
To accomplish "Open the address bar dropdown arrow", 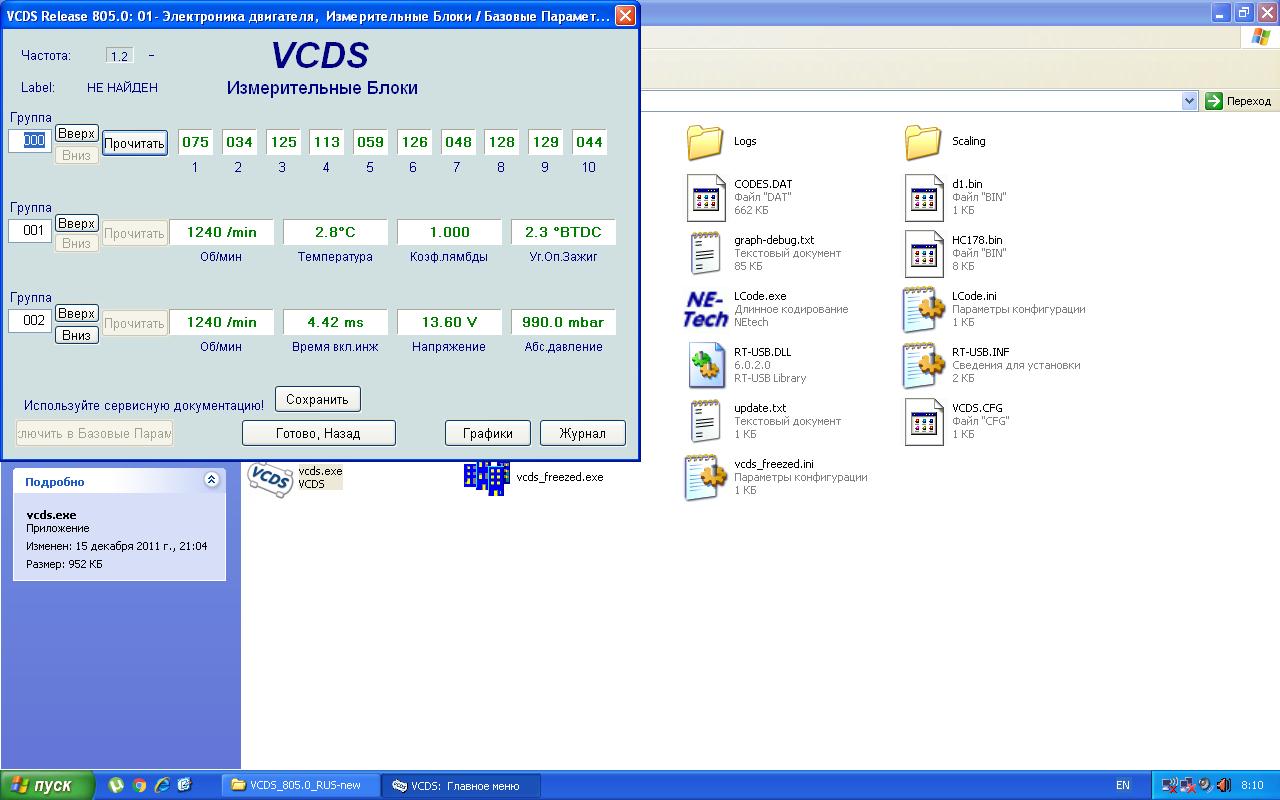I will coord(1189,101).
